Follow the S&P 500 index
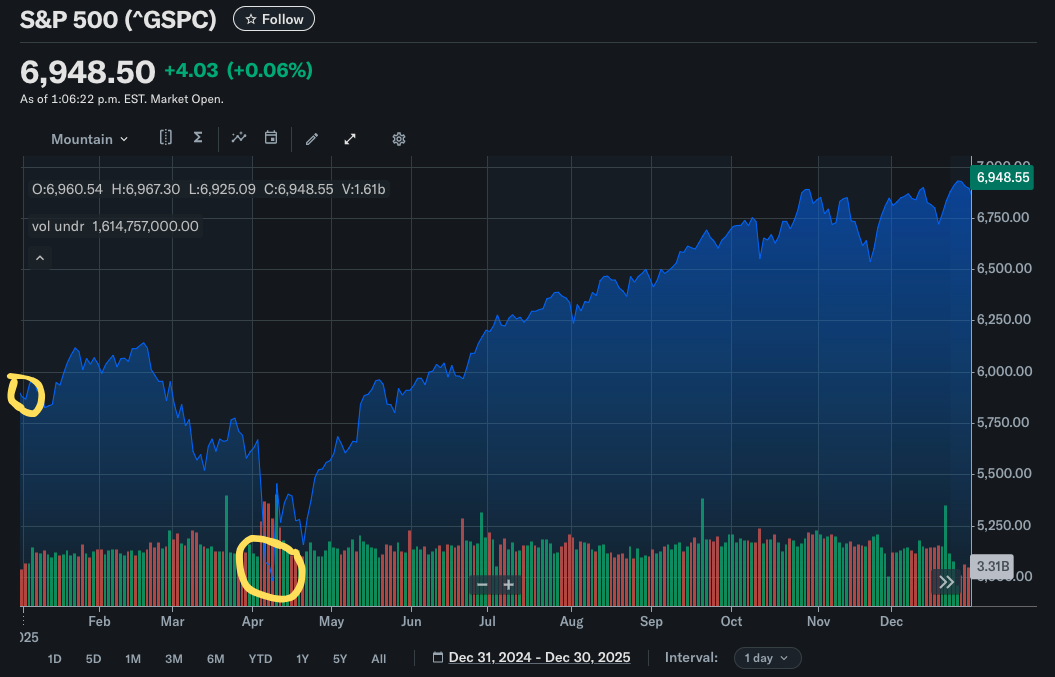This screenshot has width=1055, height=677. [x=274, y=20]
